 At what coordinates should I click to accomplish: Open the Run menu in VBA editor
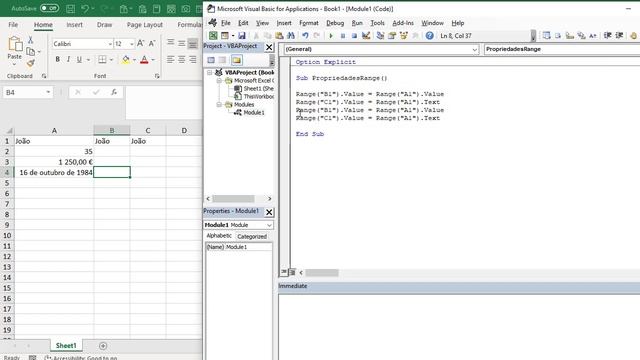point(357,23)
